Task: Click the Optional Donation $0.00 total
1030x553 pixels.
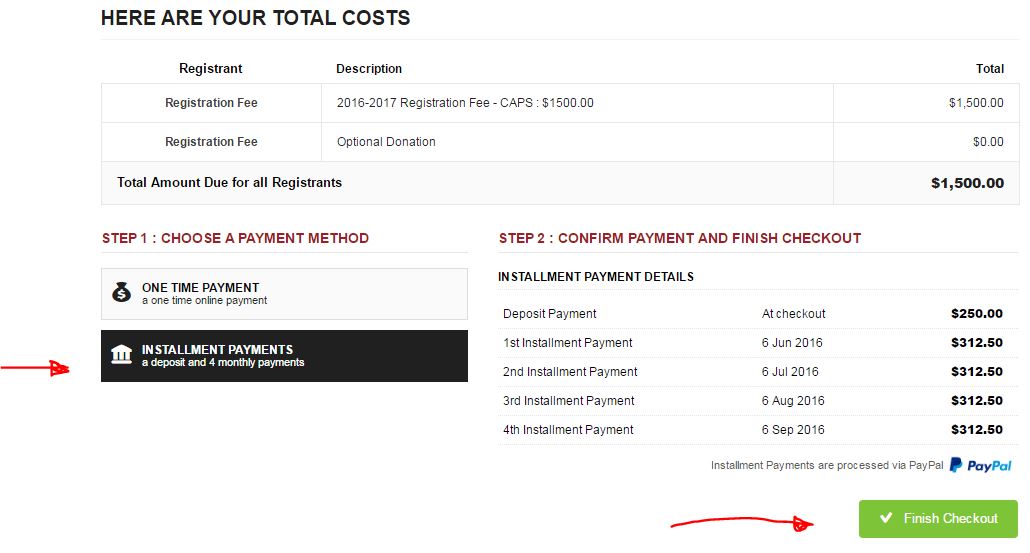Action: click(988, 142)
